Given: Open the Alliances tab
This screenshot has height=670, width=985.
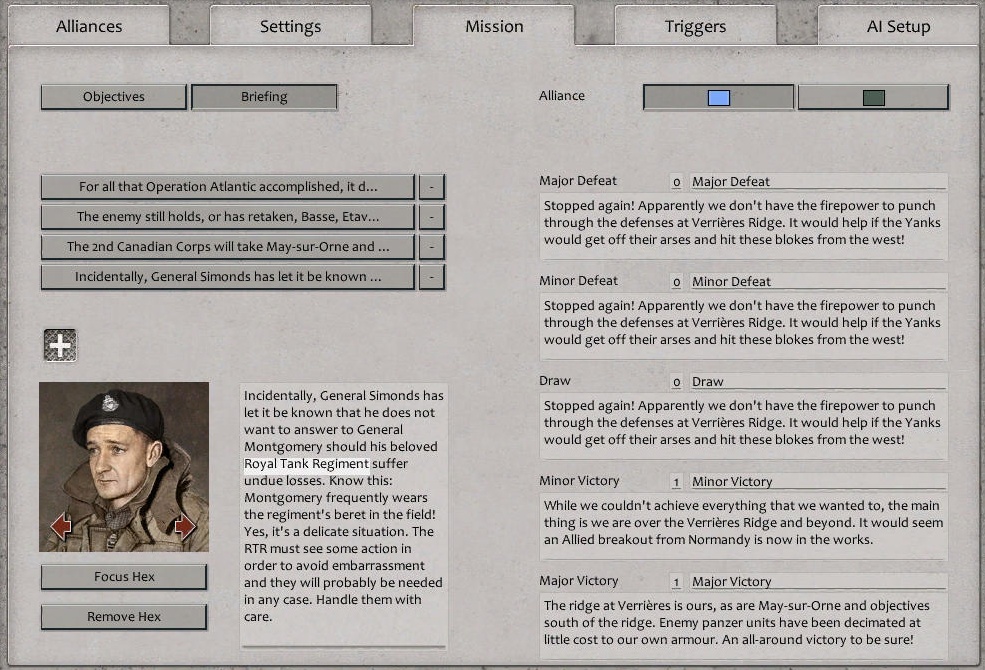Looking at the screenshot, I should tap(90, 26).
